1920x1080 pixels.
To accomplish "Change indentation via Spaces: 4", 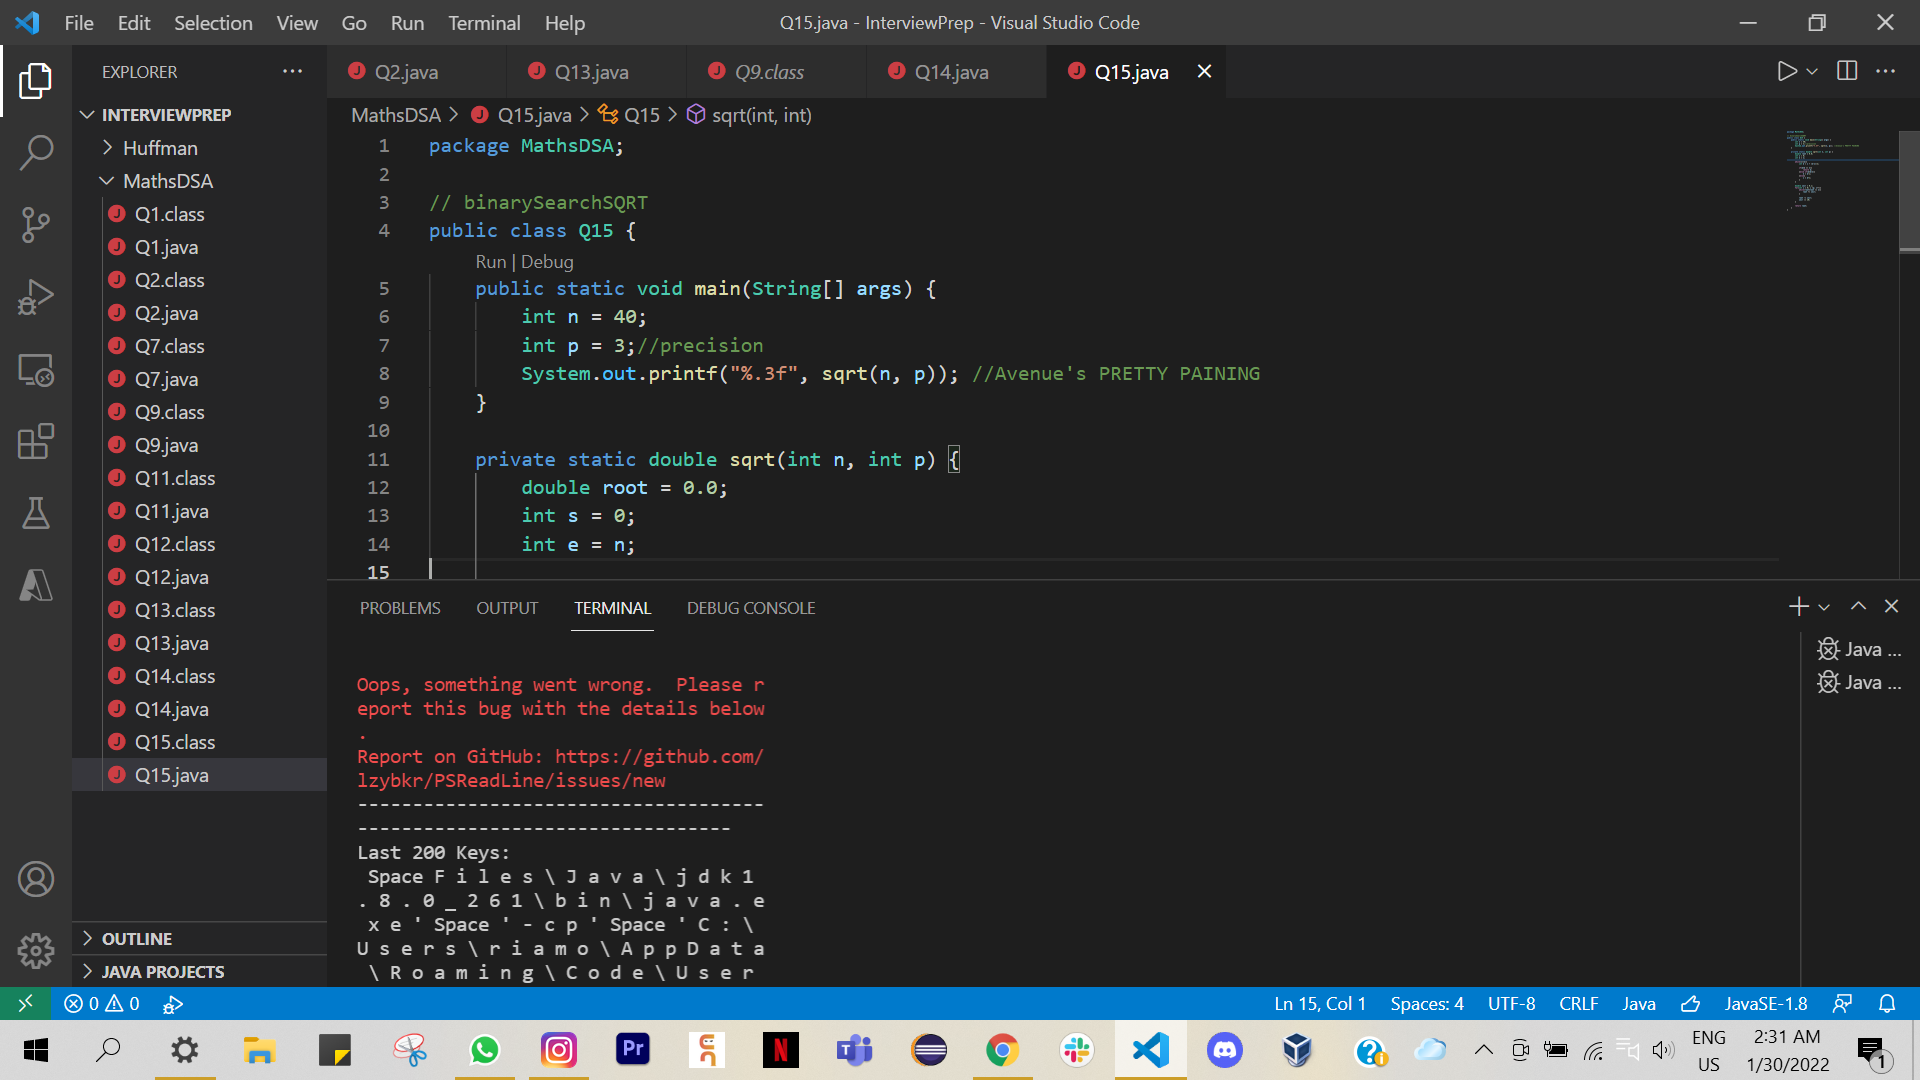I will (1427, 1003).
